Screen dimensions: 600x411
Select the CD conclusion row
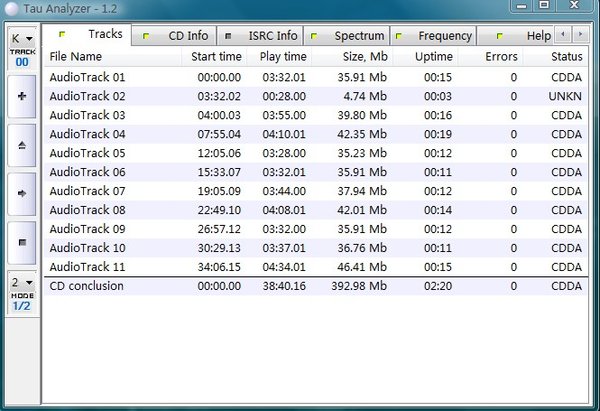coord(316,286)
